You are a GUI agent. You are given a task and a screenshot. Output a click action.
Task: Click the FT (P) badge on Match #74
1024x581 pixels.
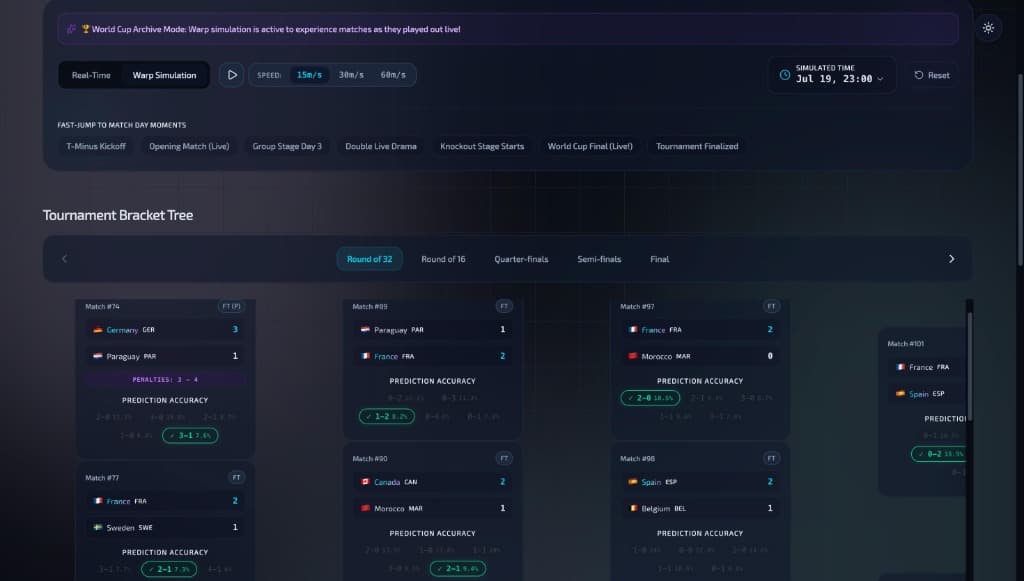tap(231, 306)
